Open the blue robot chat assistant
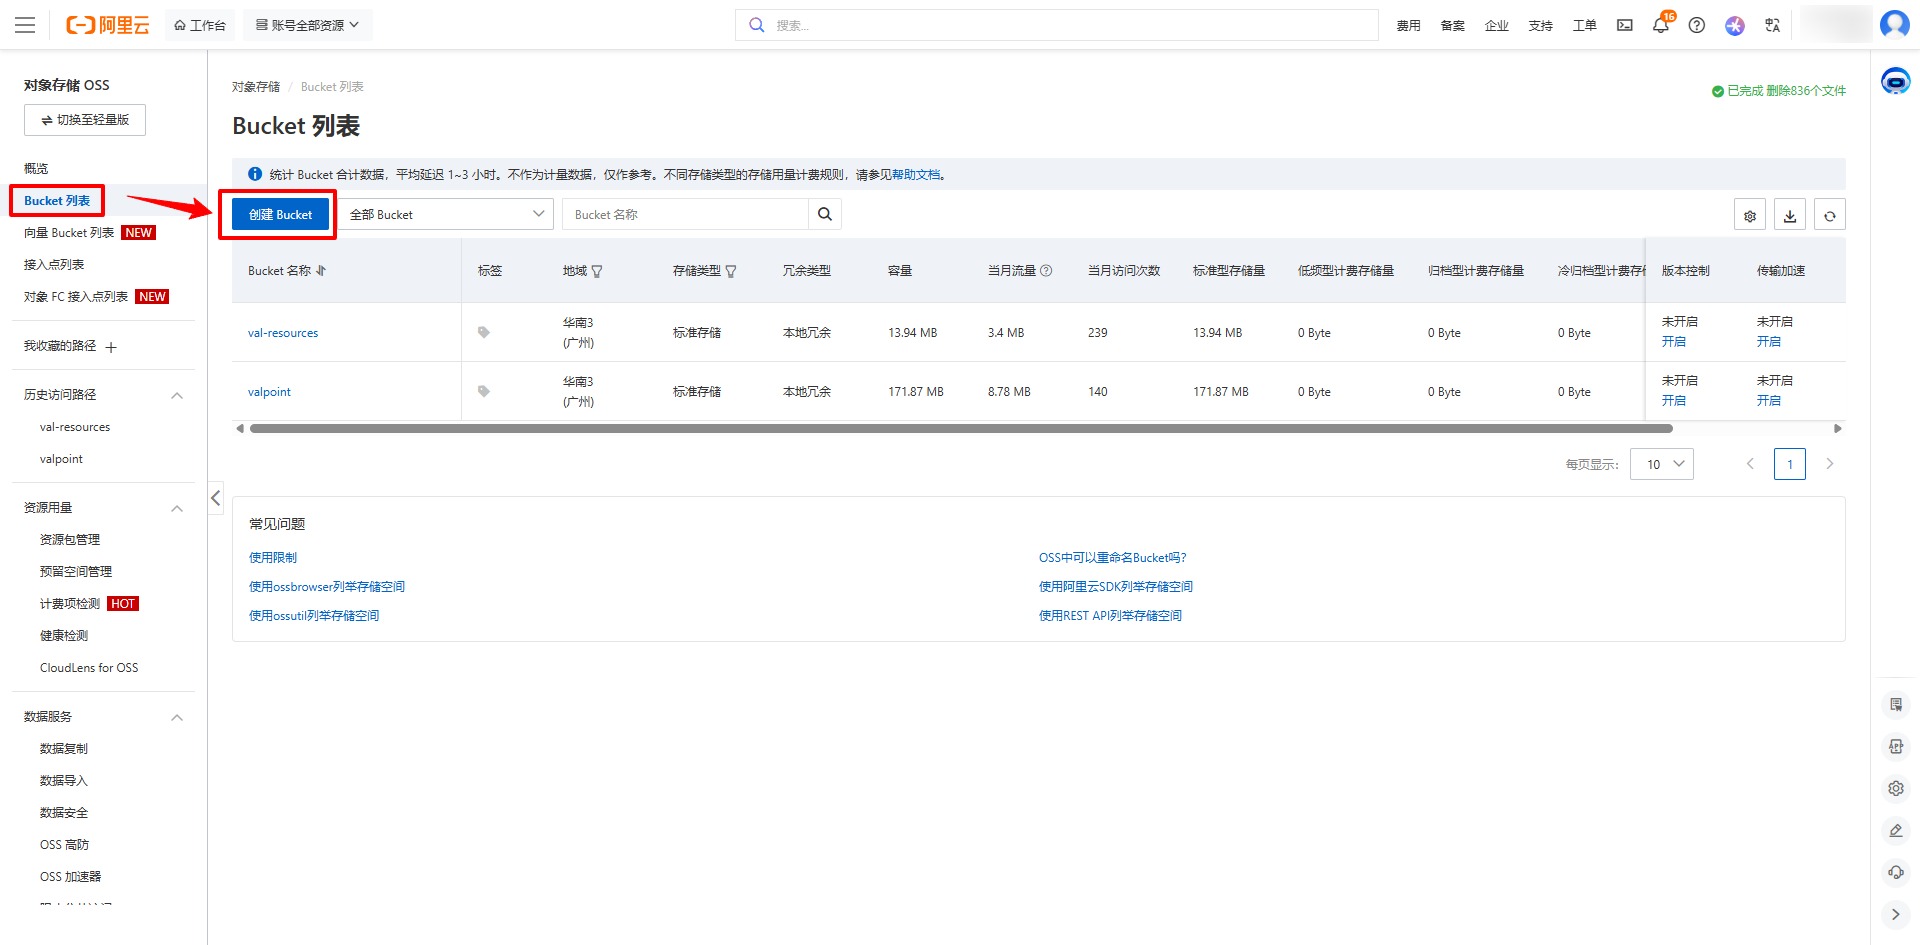 coord(1895,80)
